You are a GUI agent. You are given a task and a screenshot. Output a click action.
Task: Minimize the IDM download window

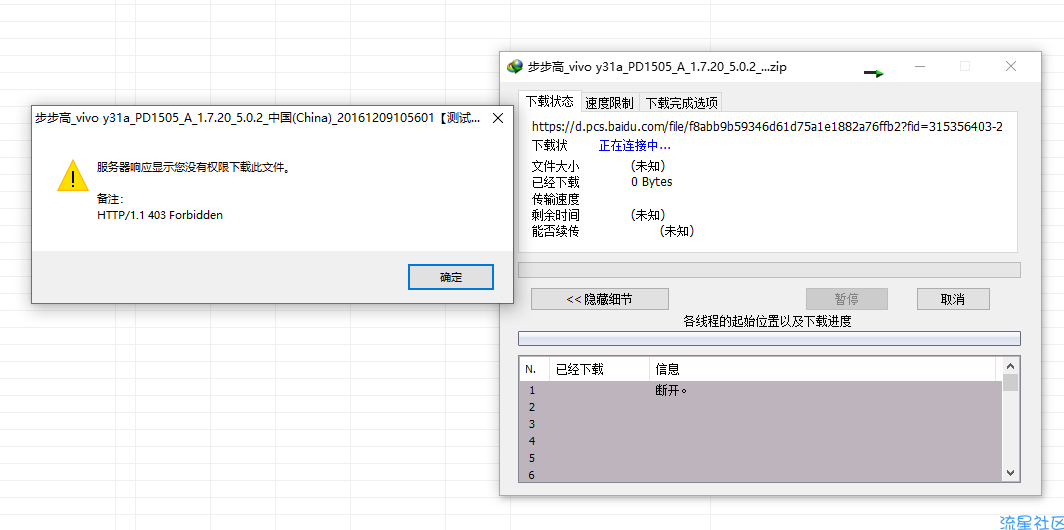click(919, 67)
